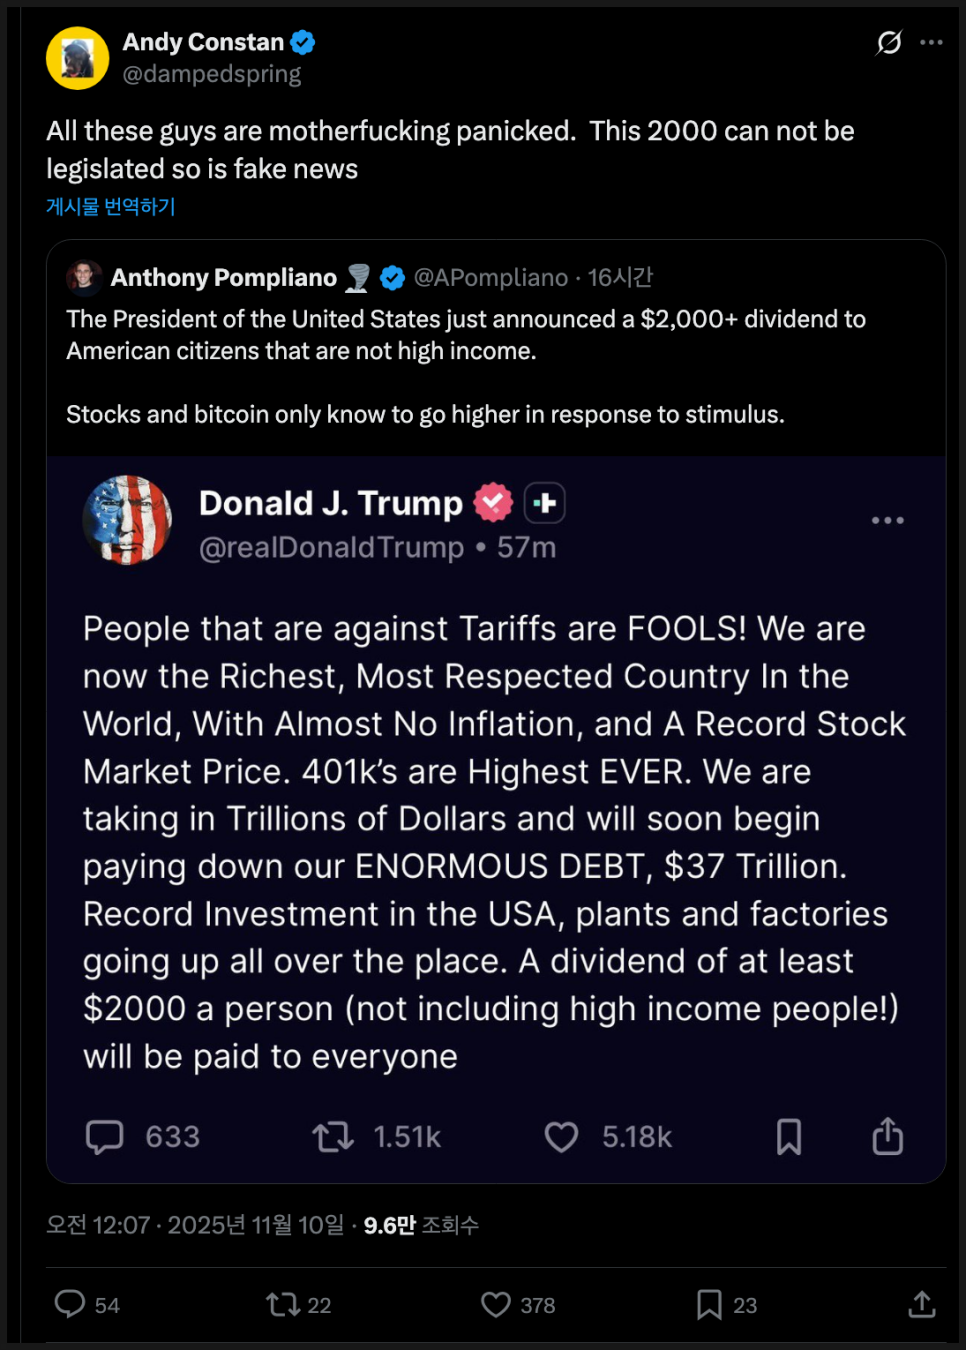Screen dimensions: 966x1350
Task: Click Trump's pink verified badge
Action: (493, 502)
